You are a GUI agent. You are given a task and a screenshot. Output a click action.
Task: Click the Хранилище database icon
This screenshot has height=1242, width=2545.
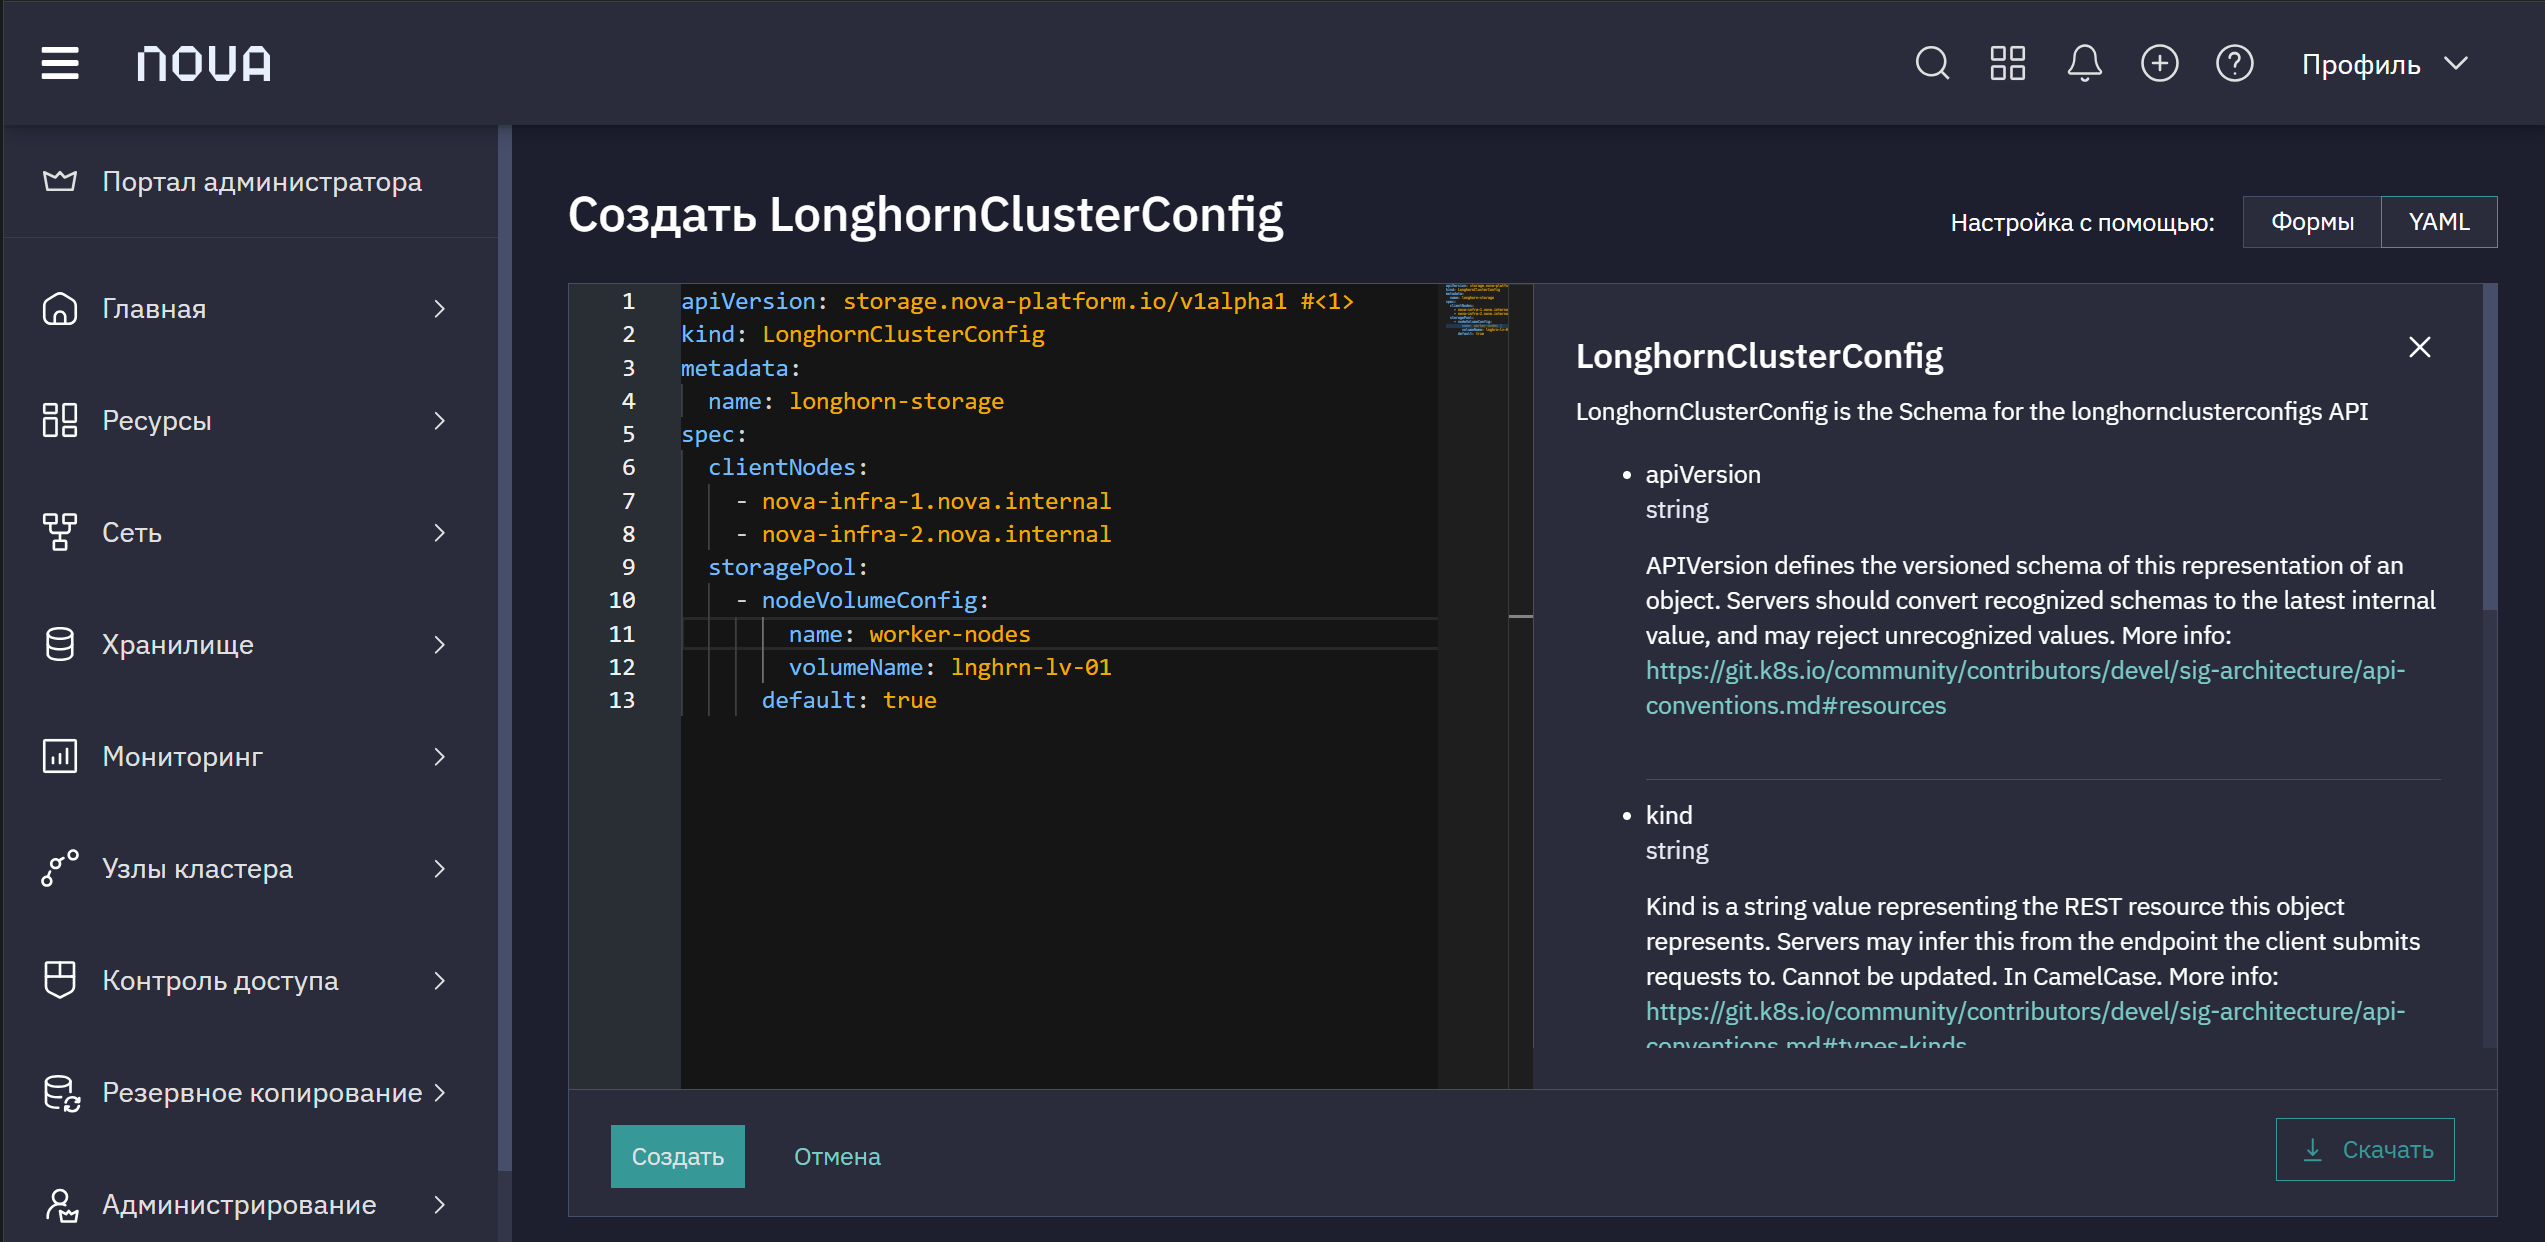click(x=60, y=644)
